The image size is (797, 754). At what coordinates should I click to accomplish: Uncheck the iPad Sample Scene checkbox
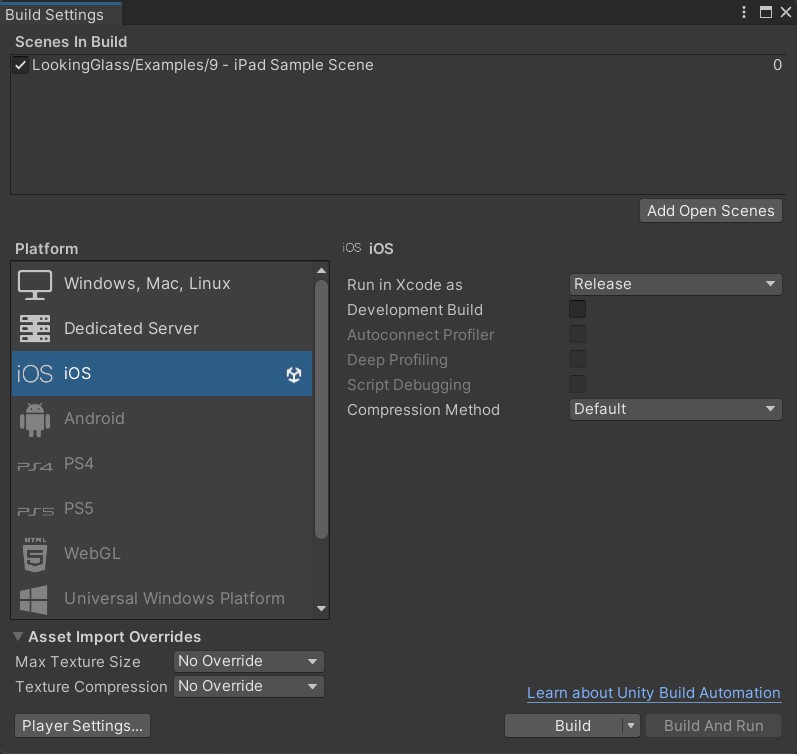[x=21, y=66]
